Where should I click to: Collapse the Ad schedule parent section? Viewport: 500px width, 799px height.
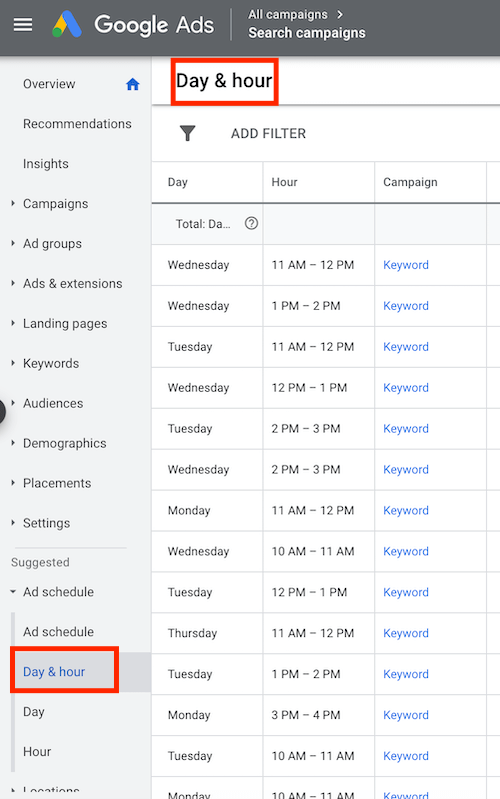coord(13,592)
